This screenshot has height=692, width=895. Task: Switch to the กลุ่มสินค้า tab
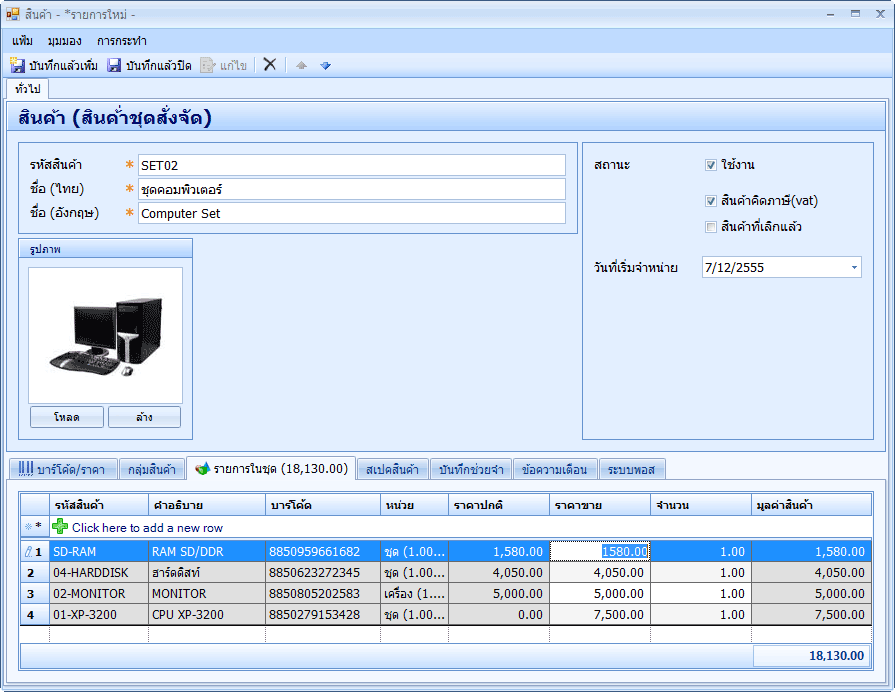[152, 469]
